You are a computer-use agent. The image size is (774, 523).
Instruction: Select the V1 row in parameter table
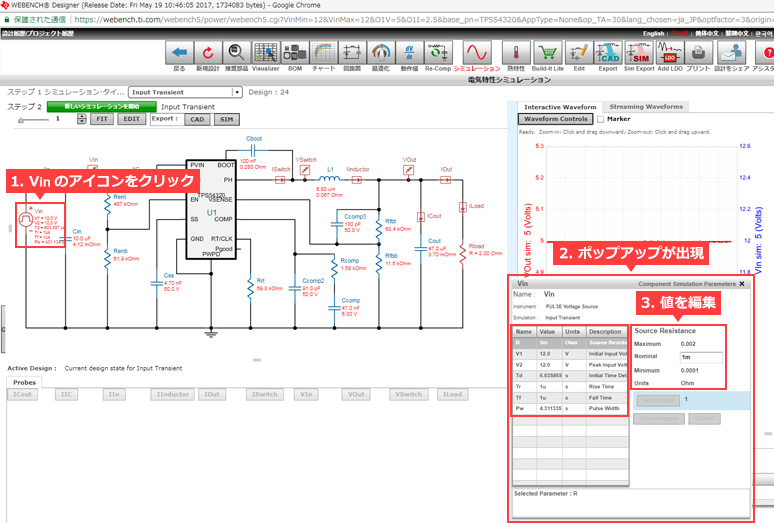pyautogui.click(x=570, y=354)
